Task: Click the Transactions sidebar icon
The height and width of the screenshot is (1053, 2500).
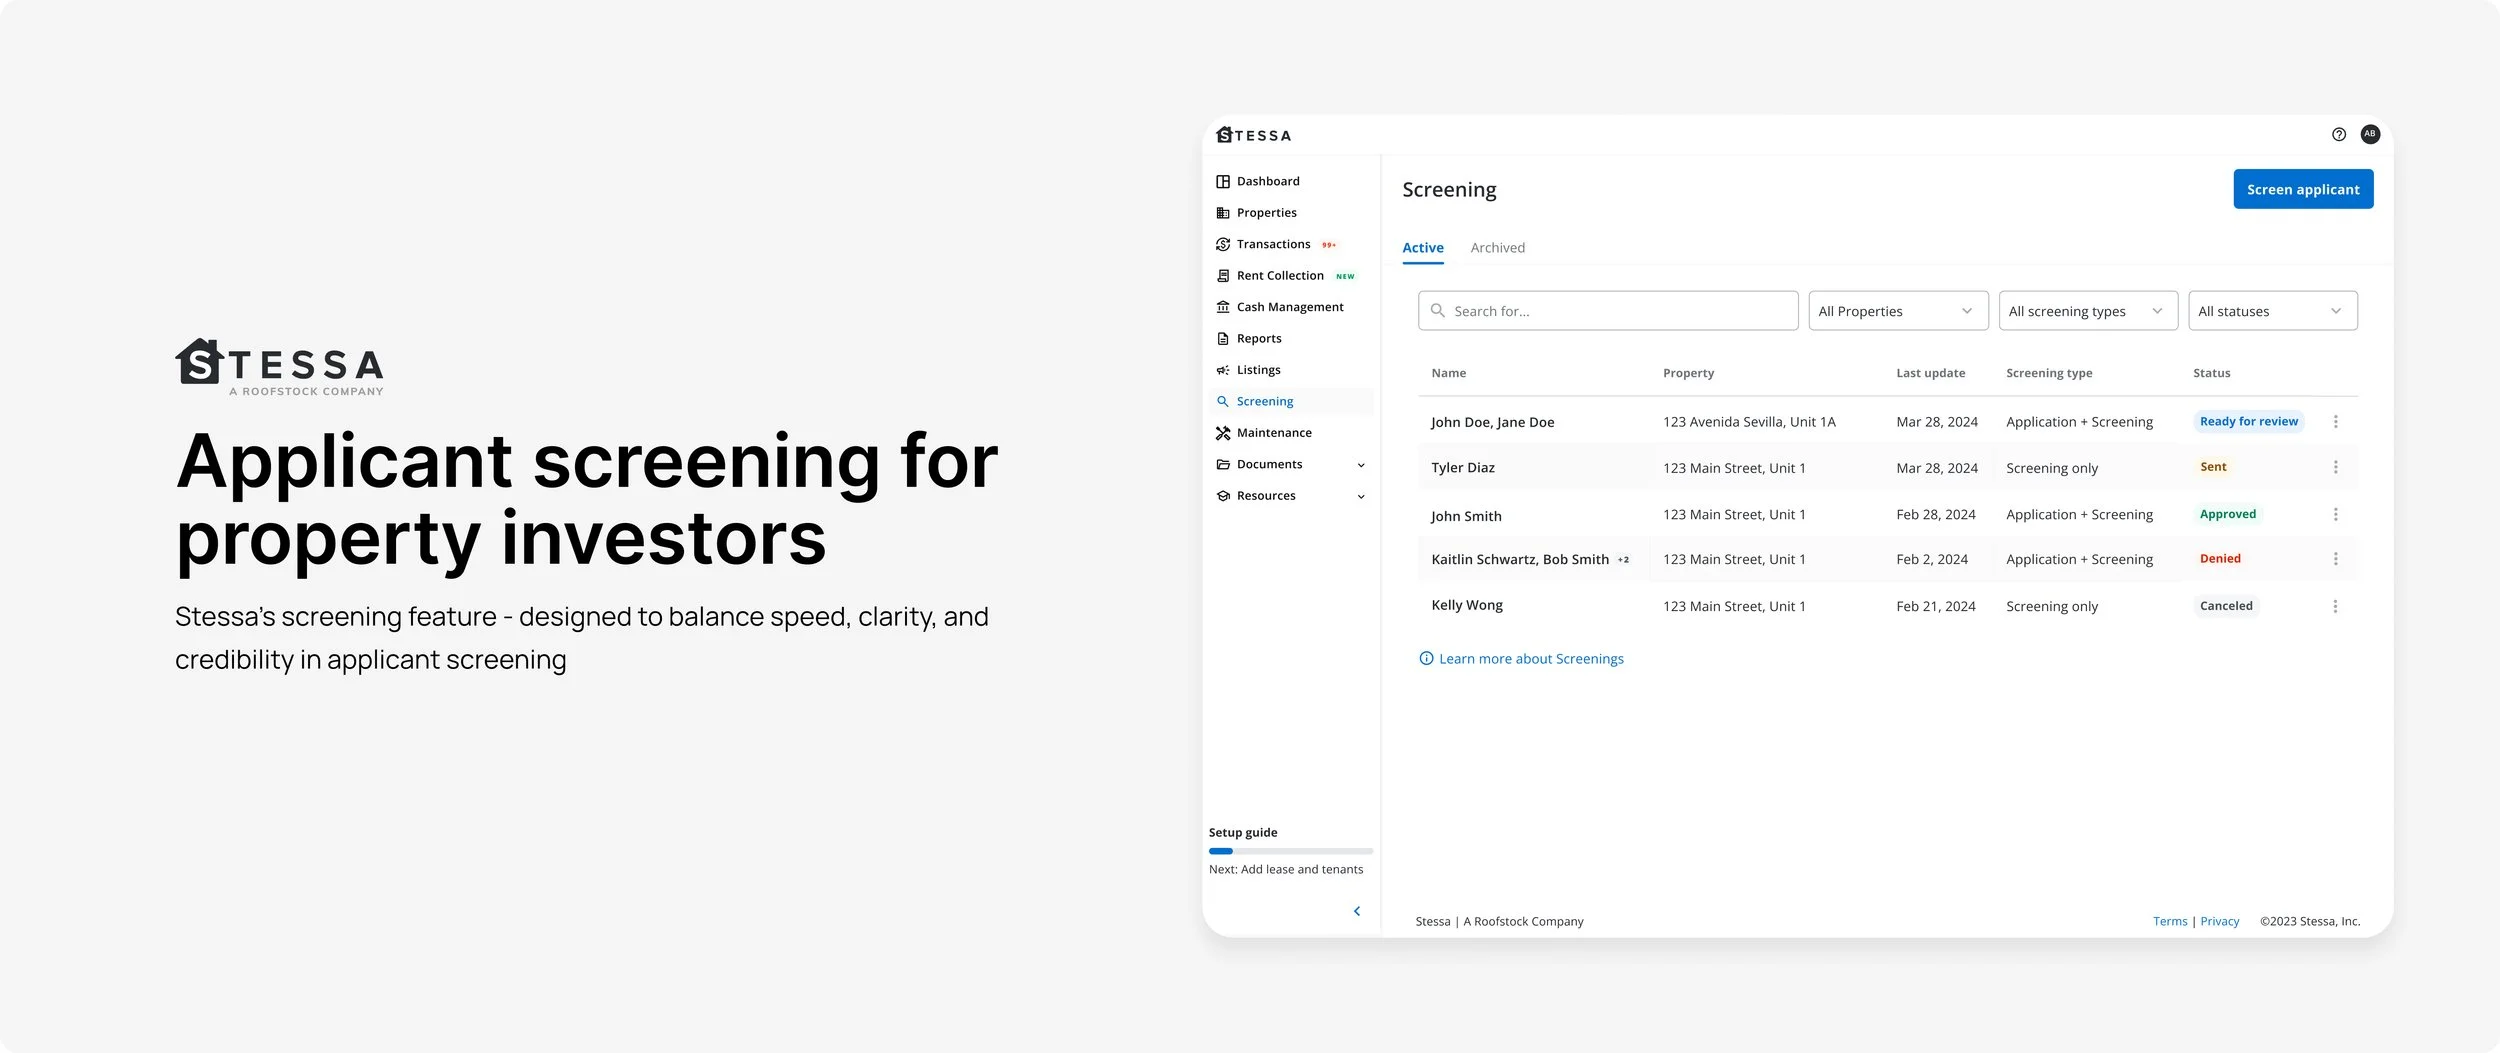Action: coord(1222,244)
